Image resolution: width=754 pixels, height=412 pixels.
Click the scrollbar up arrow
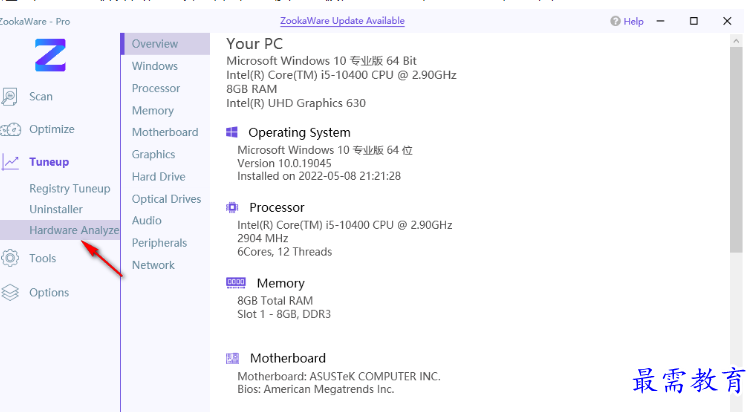[736, 41]
